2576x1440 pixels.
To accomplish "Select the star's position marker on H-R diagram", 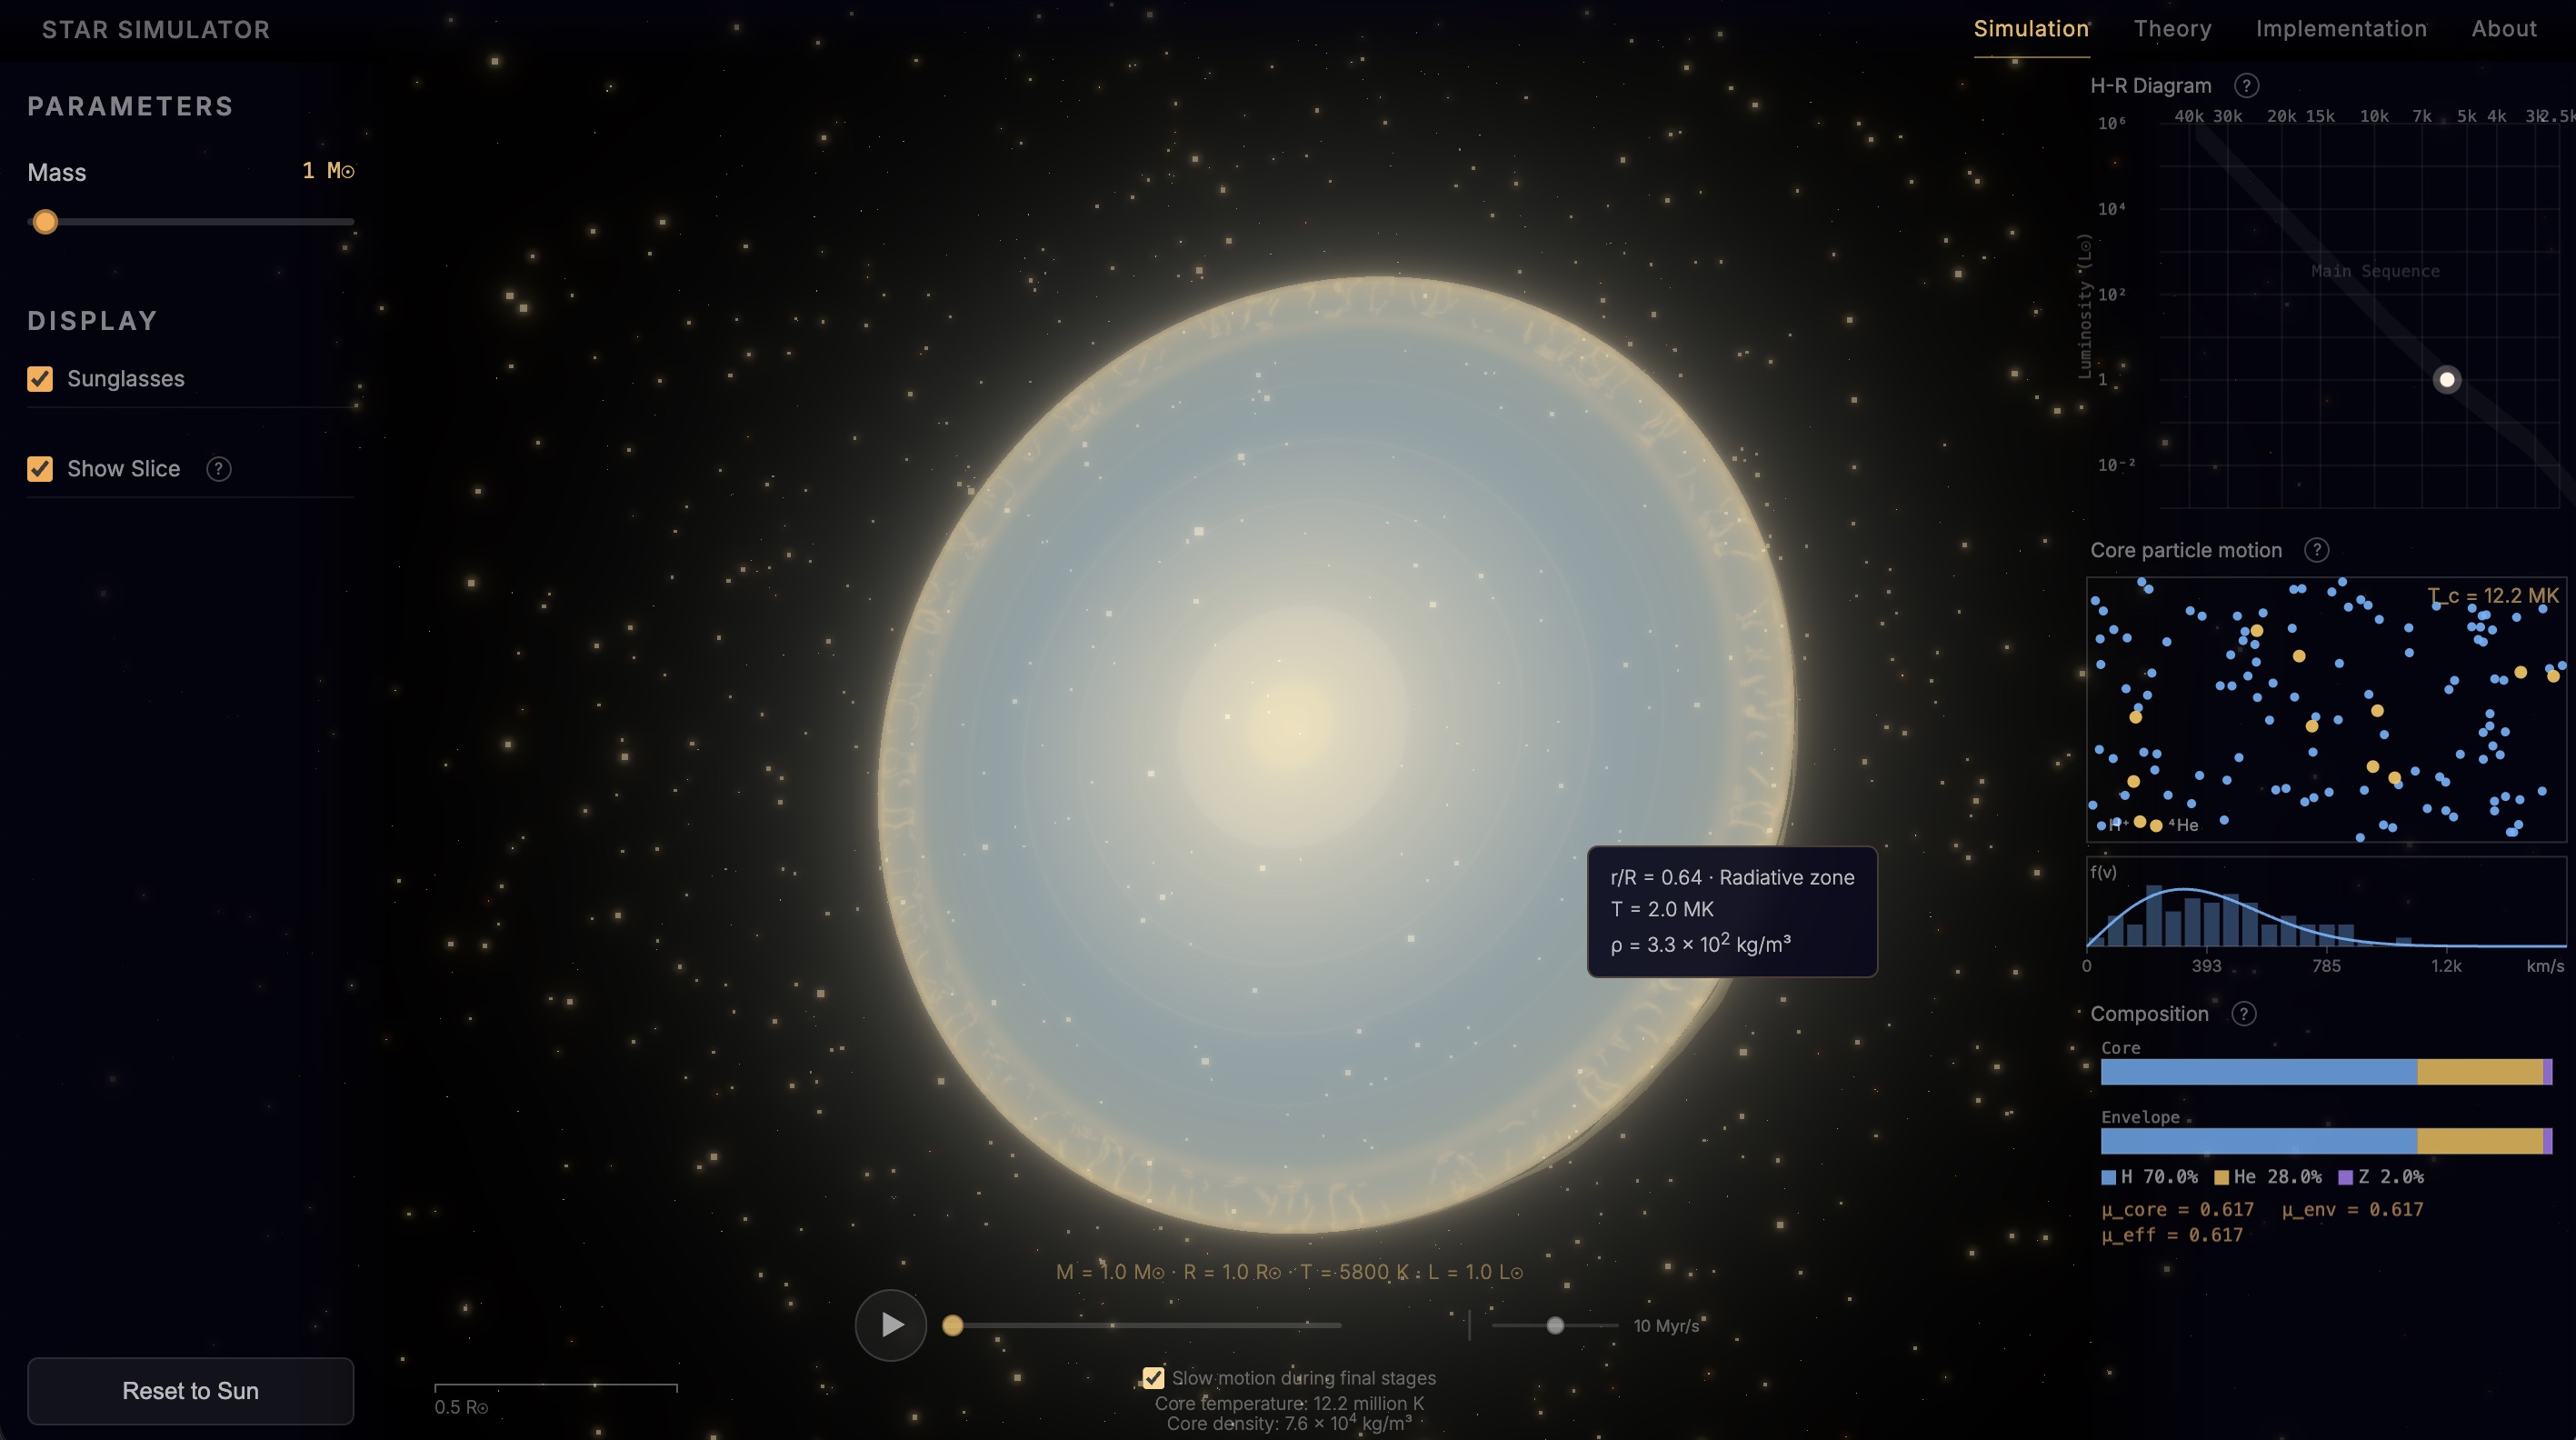I will coord(2447,379).
